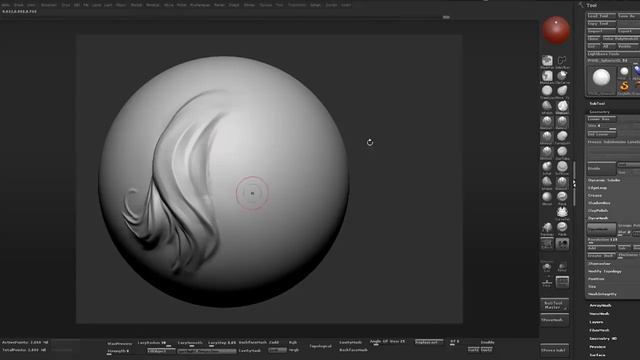This screenshot has width=640, height=360.
Task: Select the Inflat brush icon
Action: coord(547,168)
